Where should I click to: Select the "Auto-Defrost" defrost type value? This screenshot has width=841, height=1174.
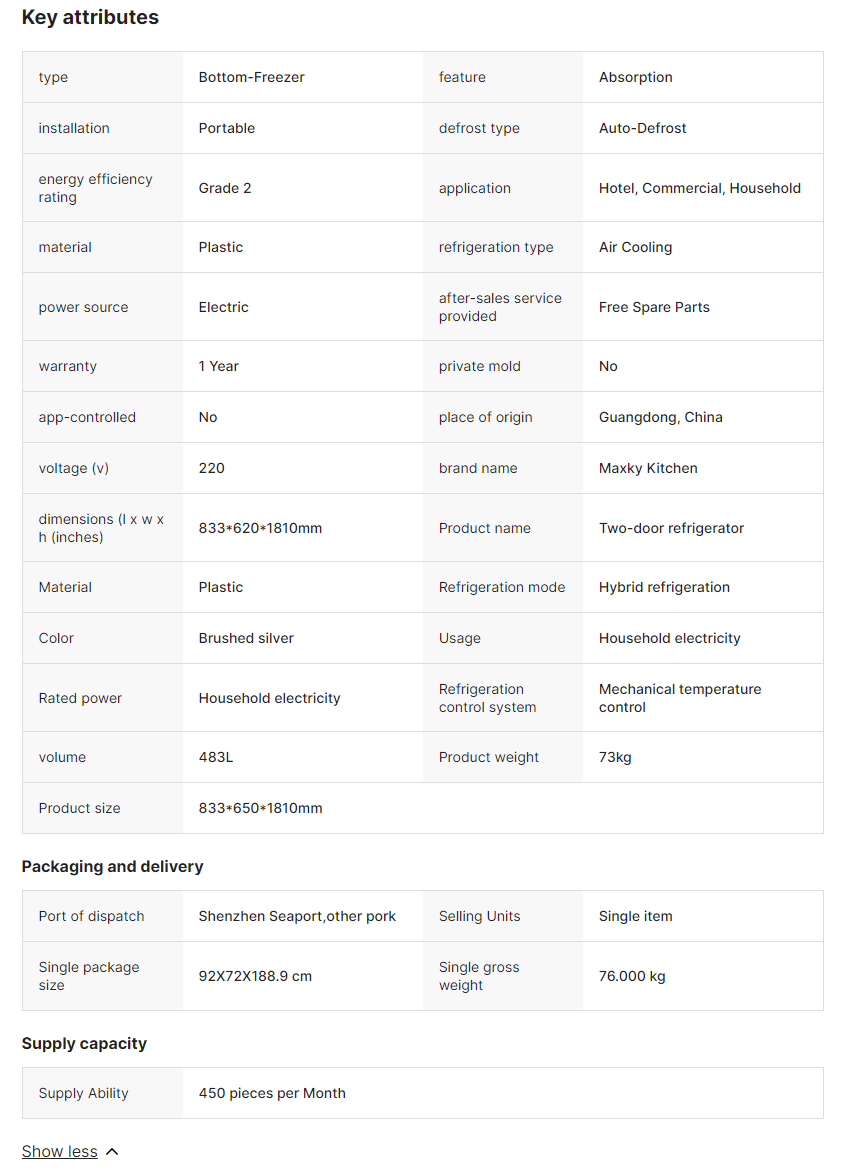642,128
